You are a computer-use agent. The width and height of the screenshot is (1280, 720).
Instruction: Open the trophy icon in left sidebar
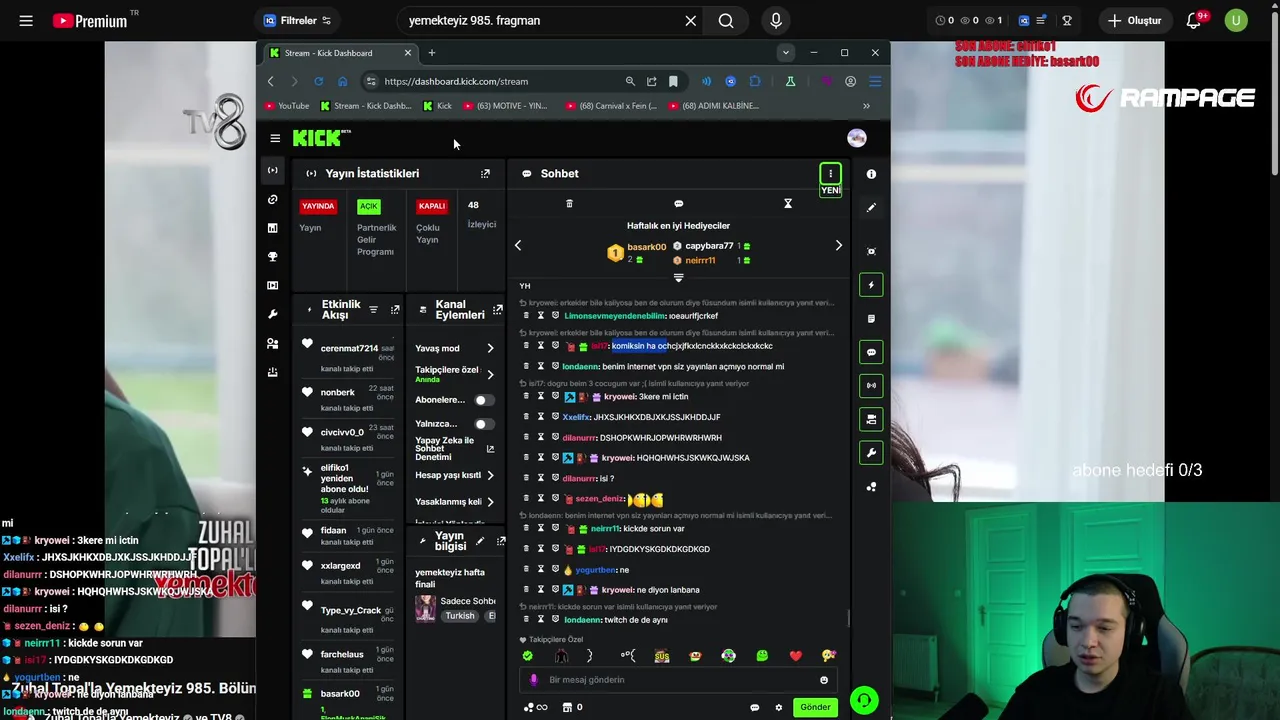tap(272, 256)
